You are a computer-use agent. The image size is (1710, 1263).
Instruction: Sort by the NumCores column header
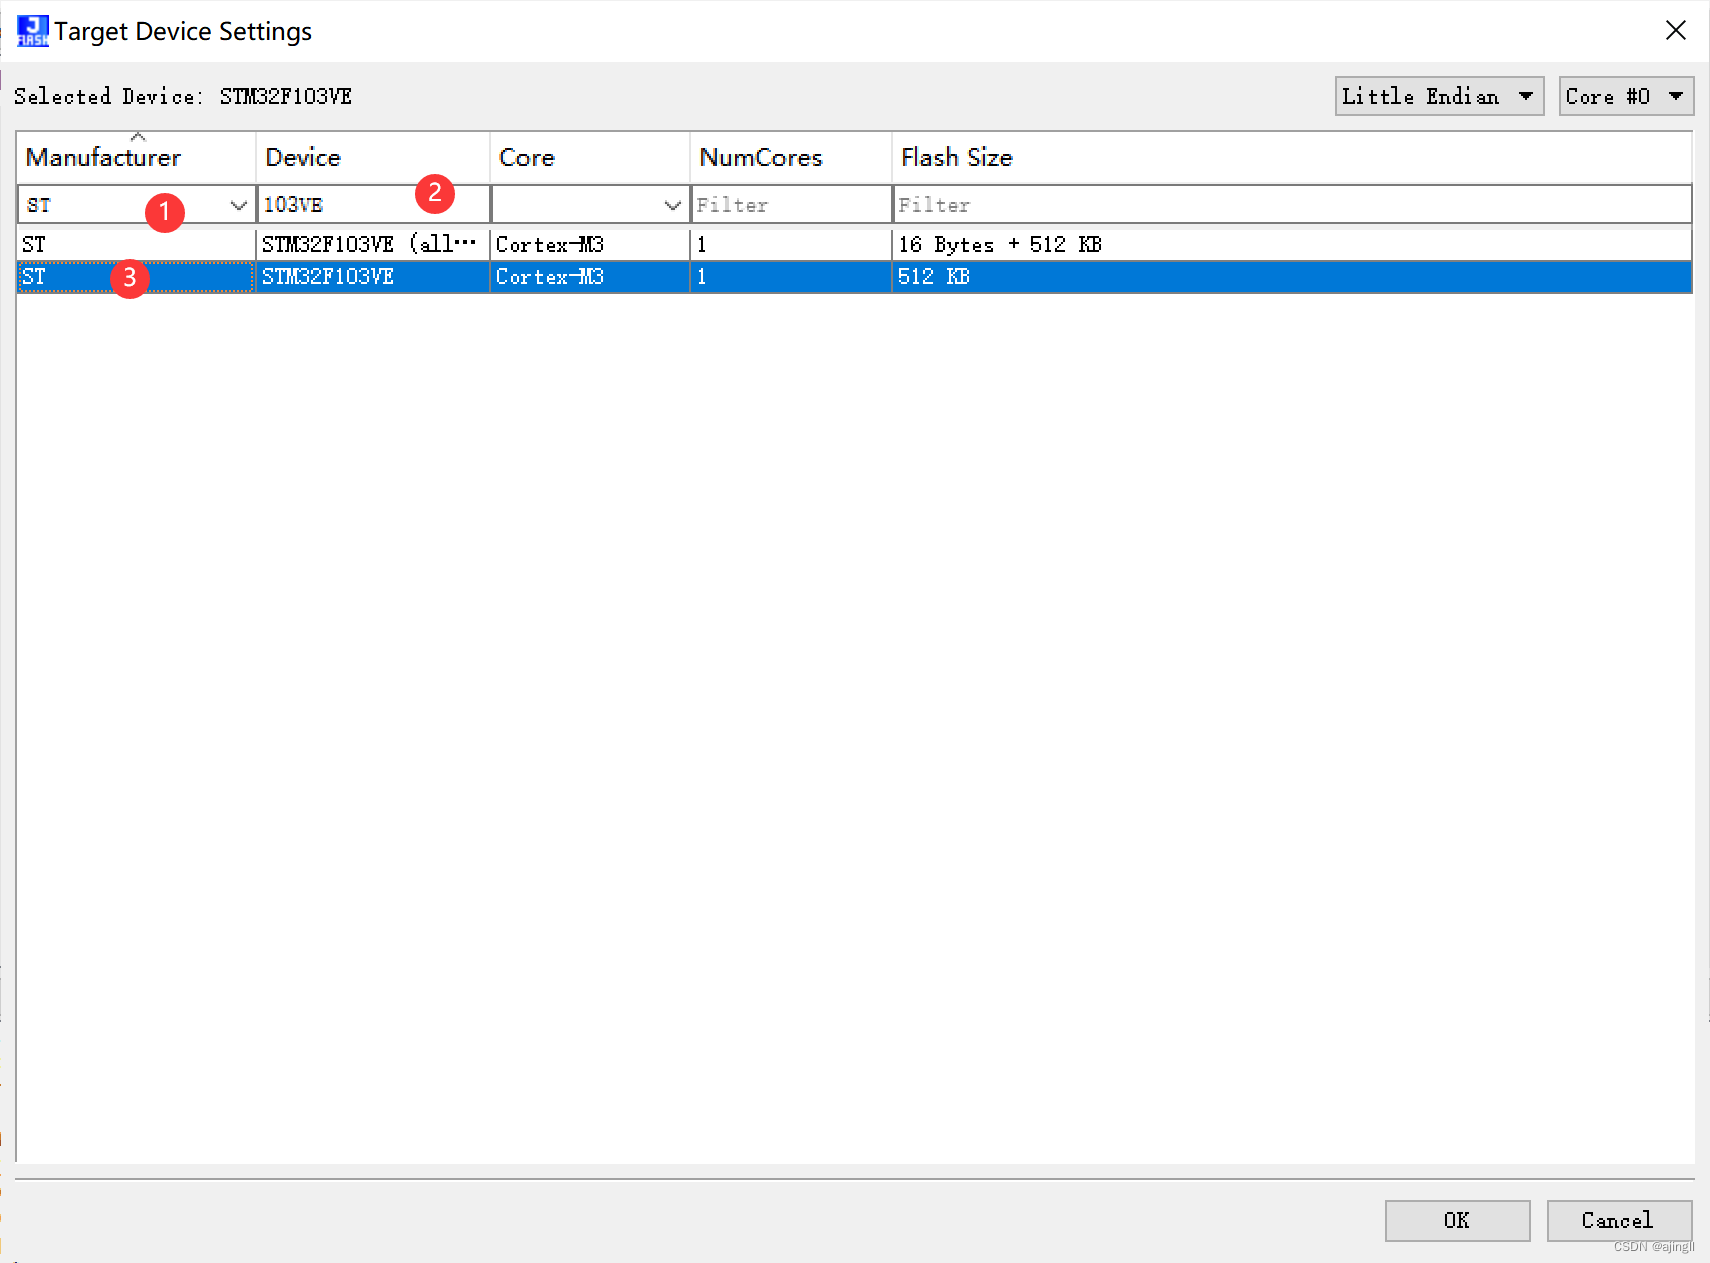[791, 157]
